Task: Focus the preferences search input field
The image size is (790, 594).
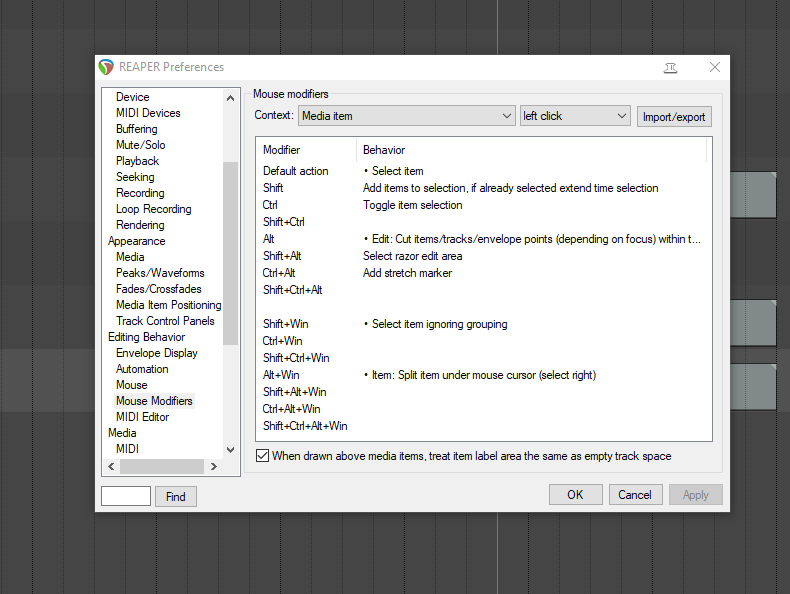Action: pos(126,496)
